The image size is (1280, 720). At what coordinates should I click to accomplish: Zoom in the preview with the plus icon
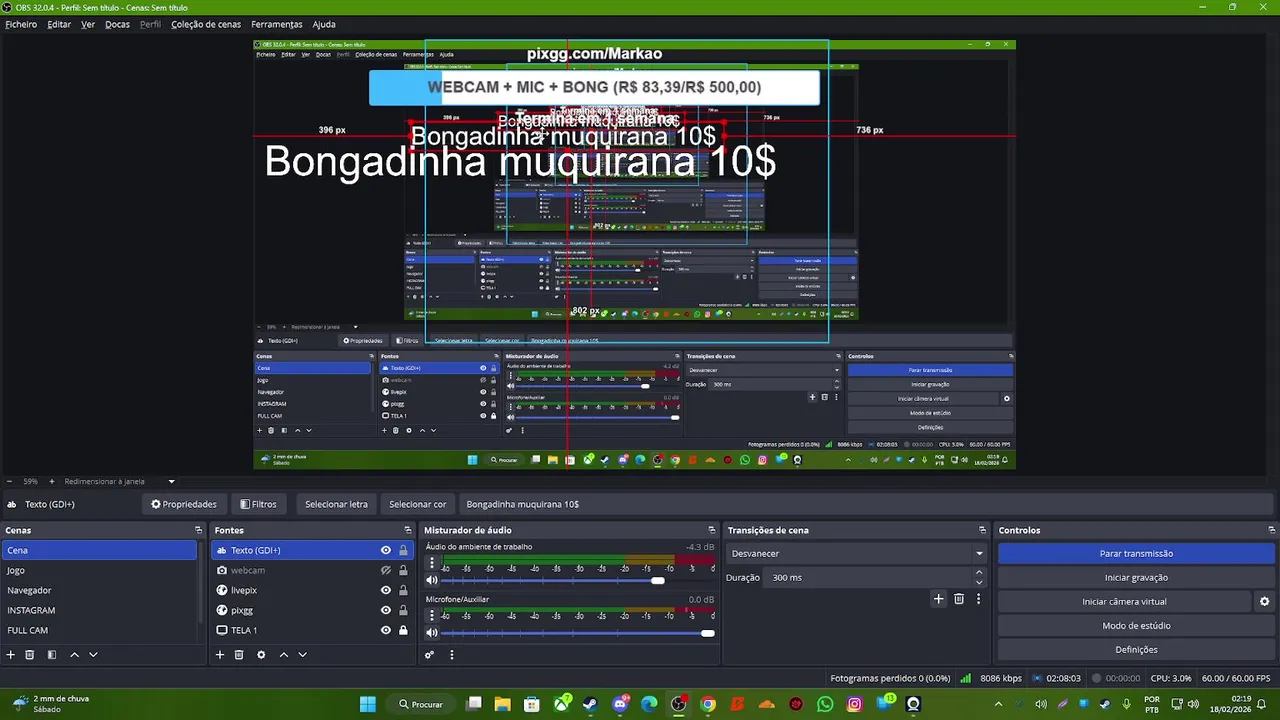[52, 481]
